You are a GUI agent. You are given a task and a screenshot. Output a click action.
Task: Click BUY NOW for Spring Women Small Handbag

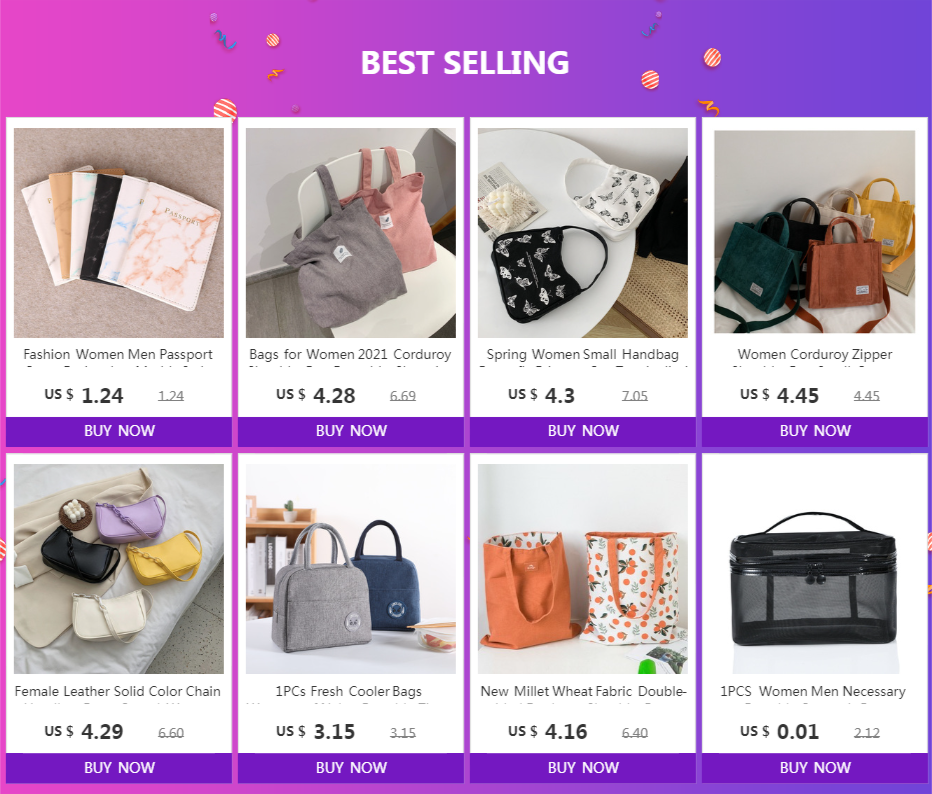tap(582, 431)
